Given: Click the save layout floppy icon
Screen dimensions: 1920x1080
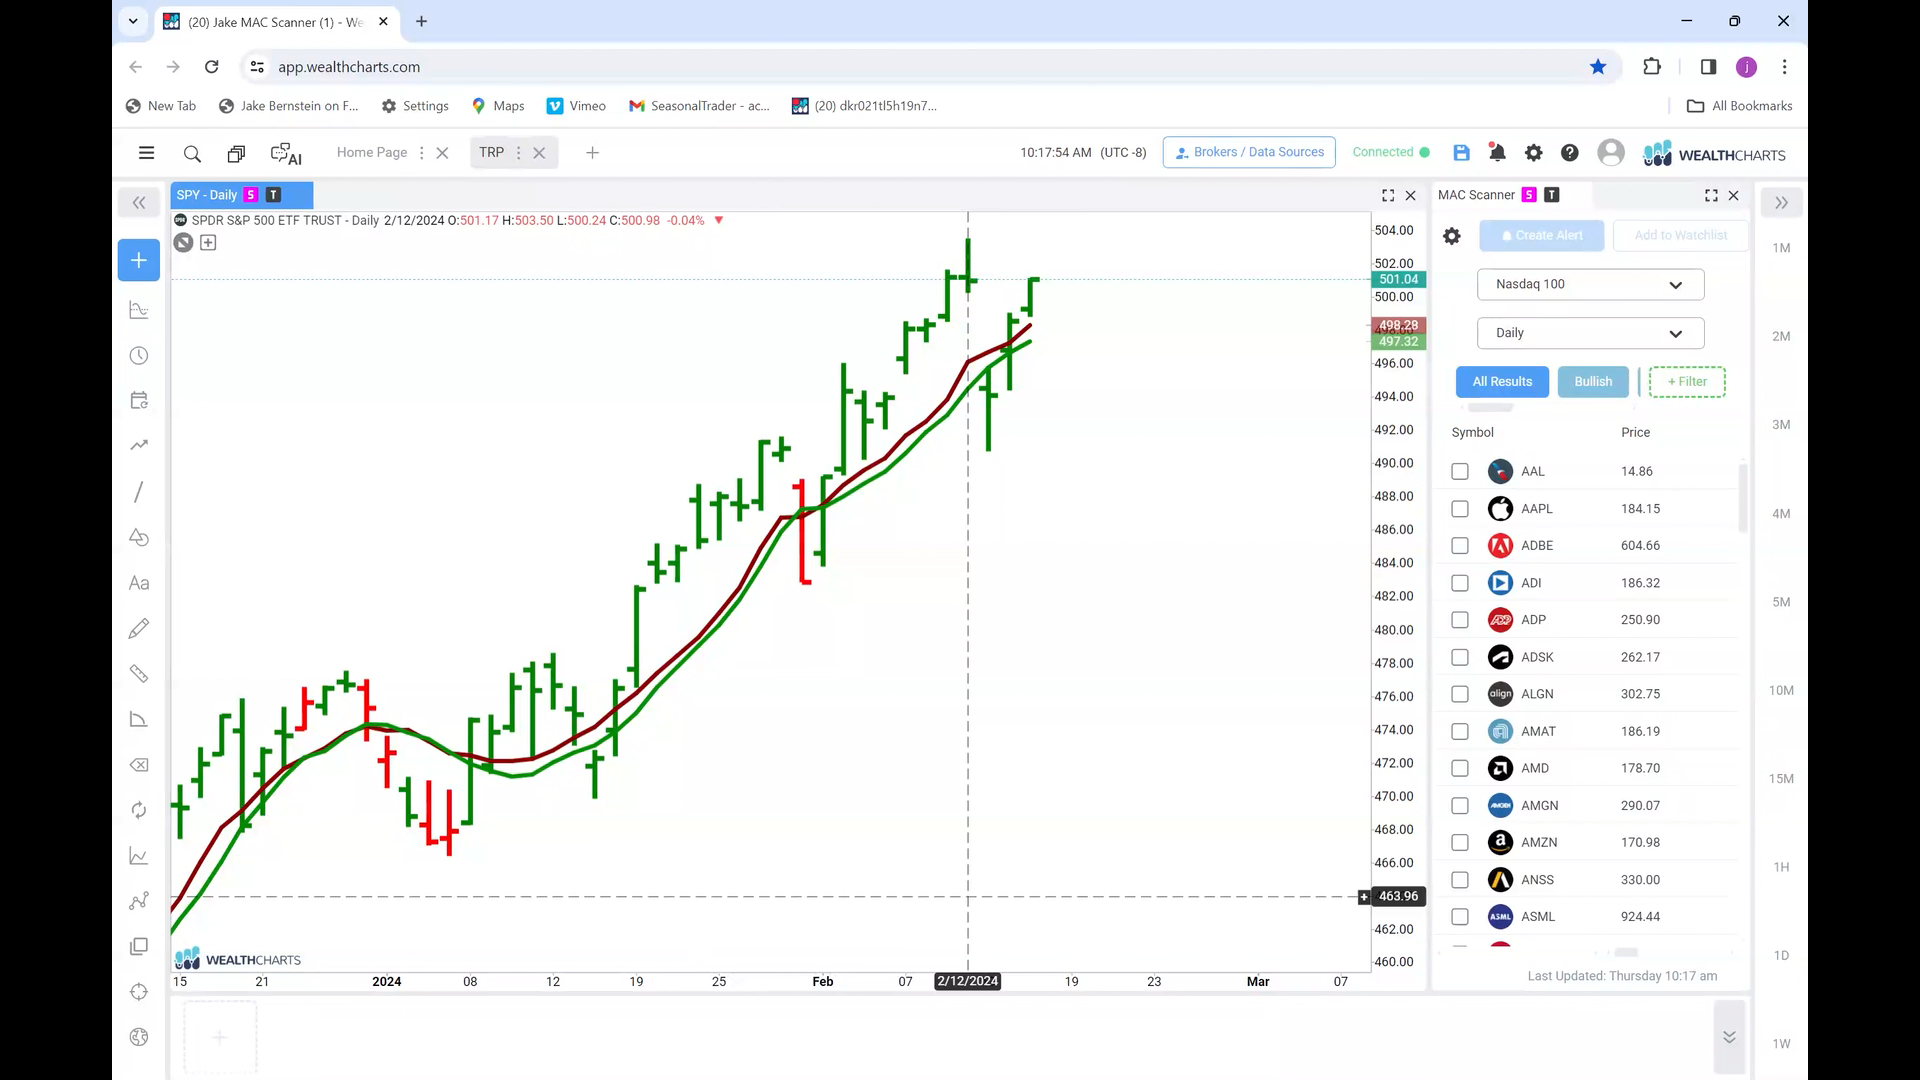Looking at the screenshot, I should click(x=1461, y=153).
